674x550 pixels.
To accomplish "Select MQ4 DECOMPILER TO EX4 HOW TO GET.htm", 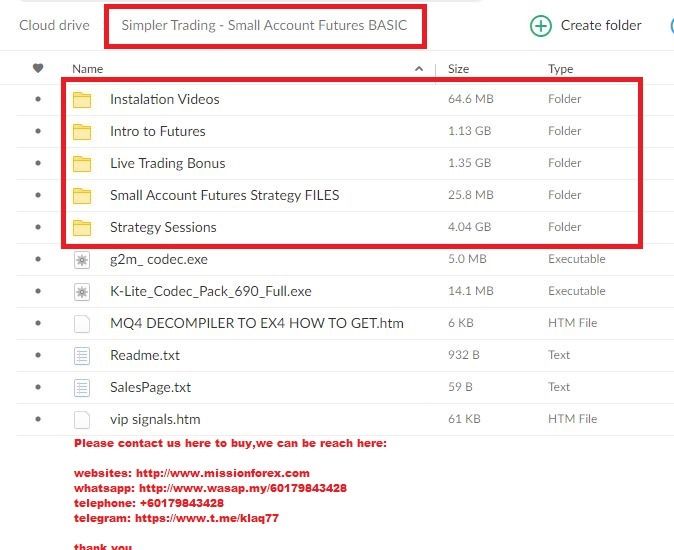I will [259, 323].
